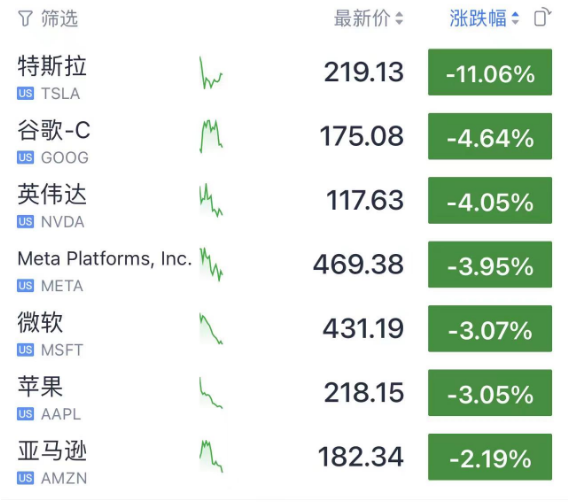The image size is (568, 504).
Task: Tap the rotate-screen icon at top right
Action: pos(542,18)
